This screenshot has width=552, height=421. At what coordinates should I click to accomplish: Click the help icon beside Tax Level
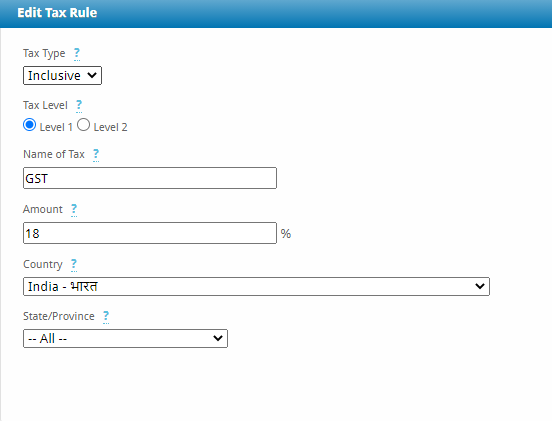click(79, 106)
